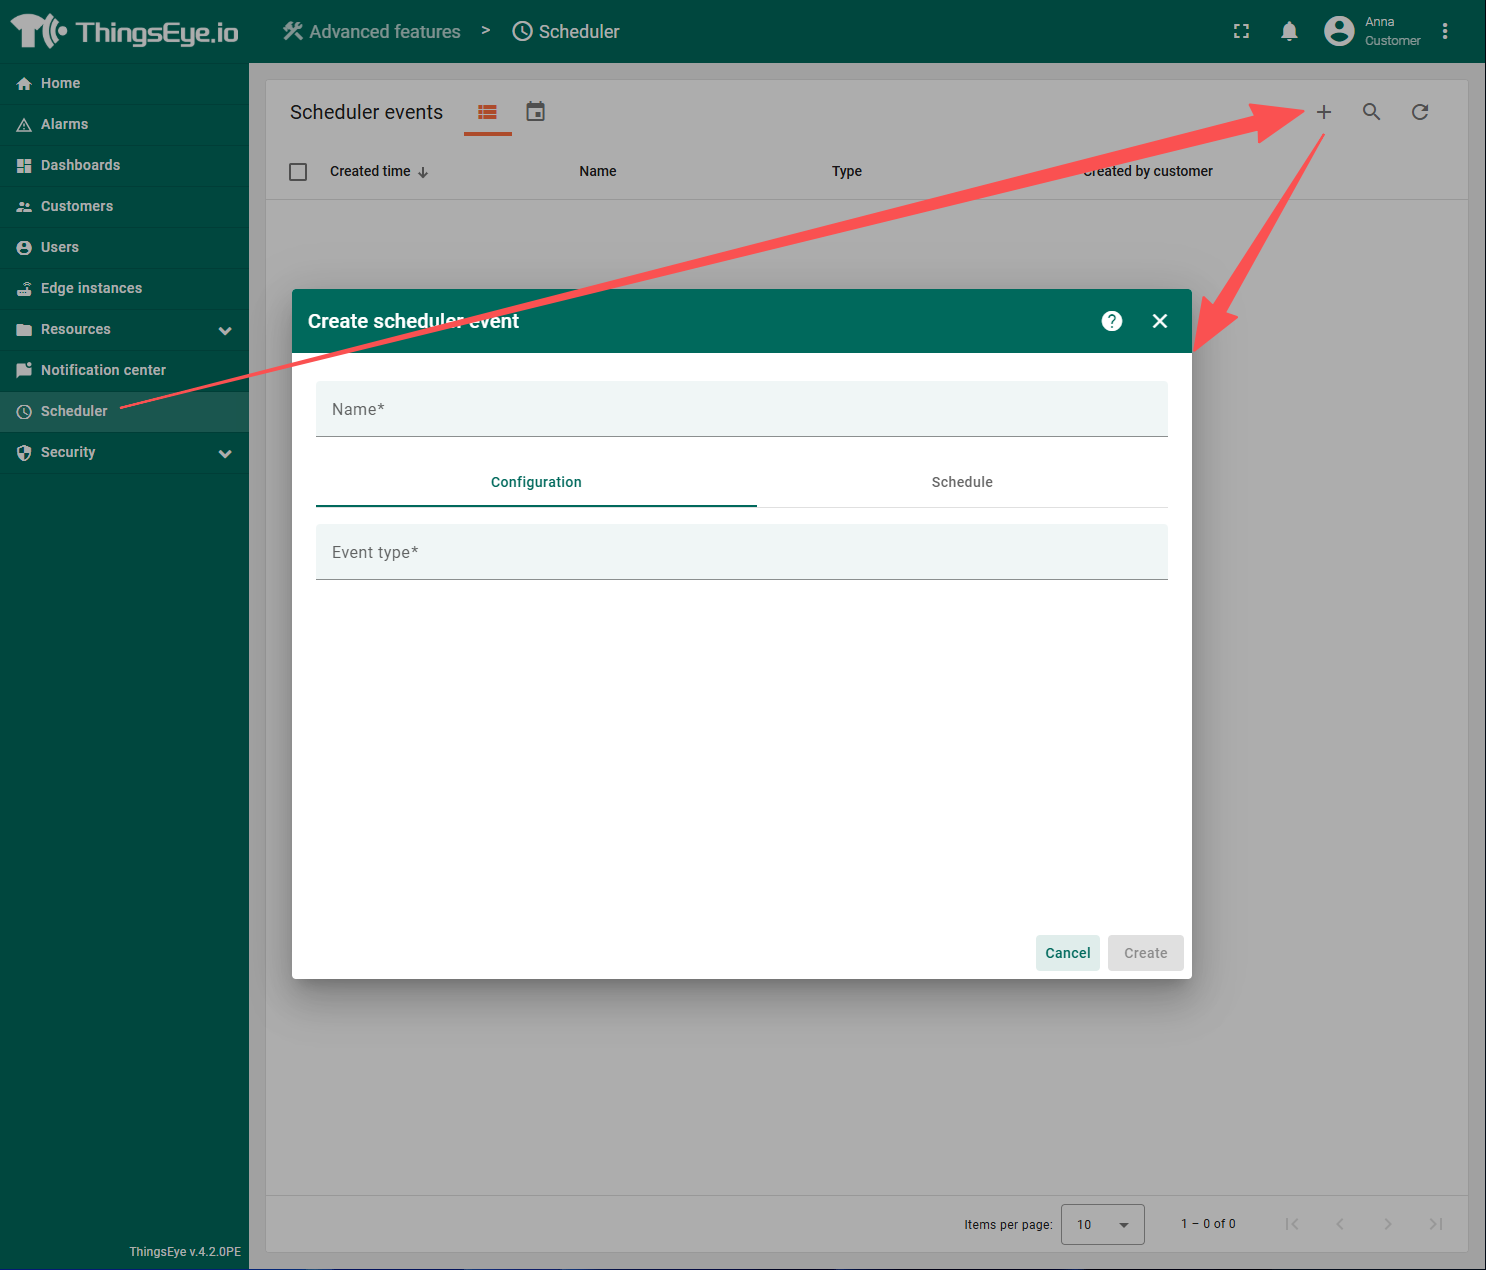Sort by the Created time column header
The height and width of the screenshot is (1270, 1486).
[370, 172]
